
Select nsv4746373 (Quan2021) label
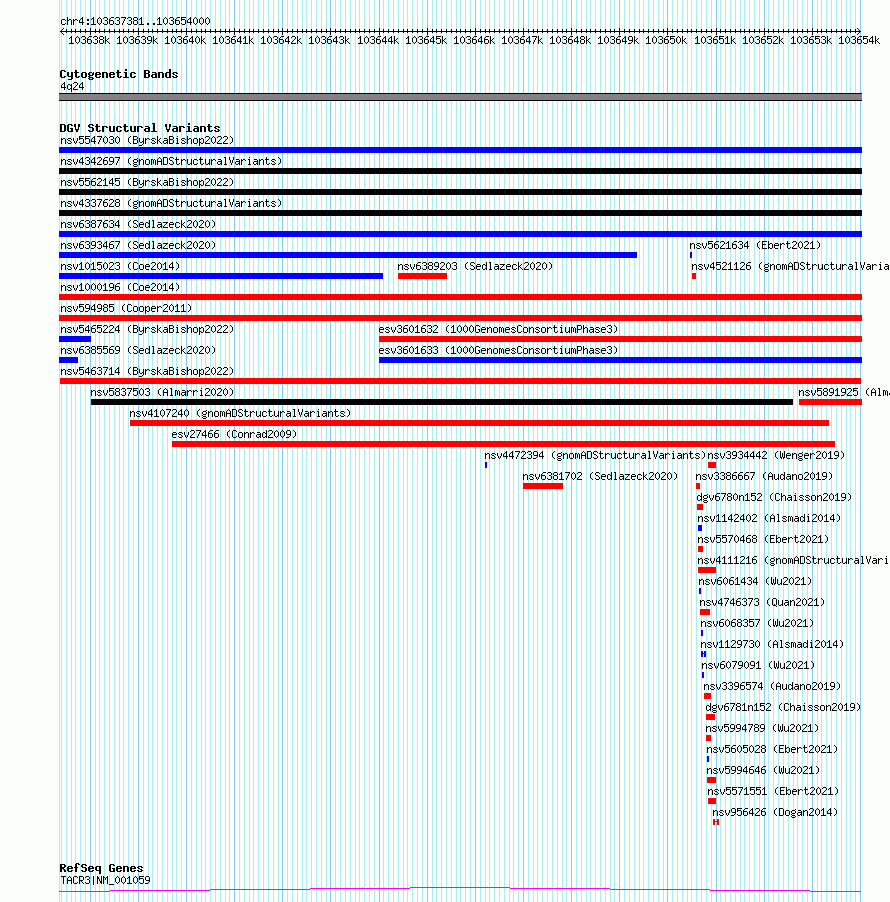click(762, 602)
